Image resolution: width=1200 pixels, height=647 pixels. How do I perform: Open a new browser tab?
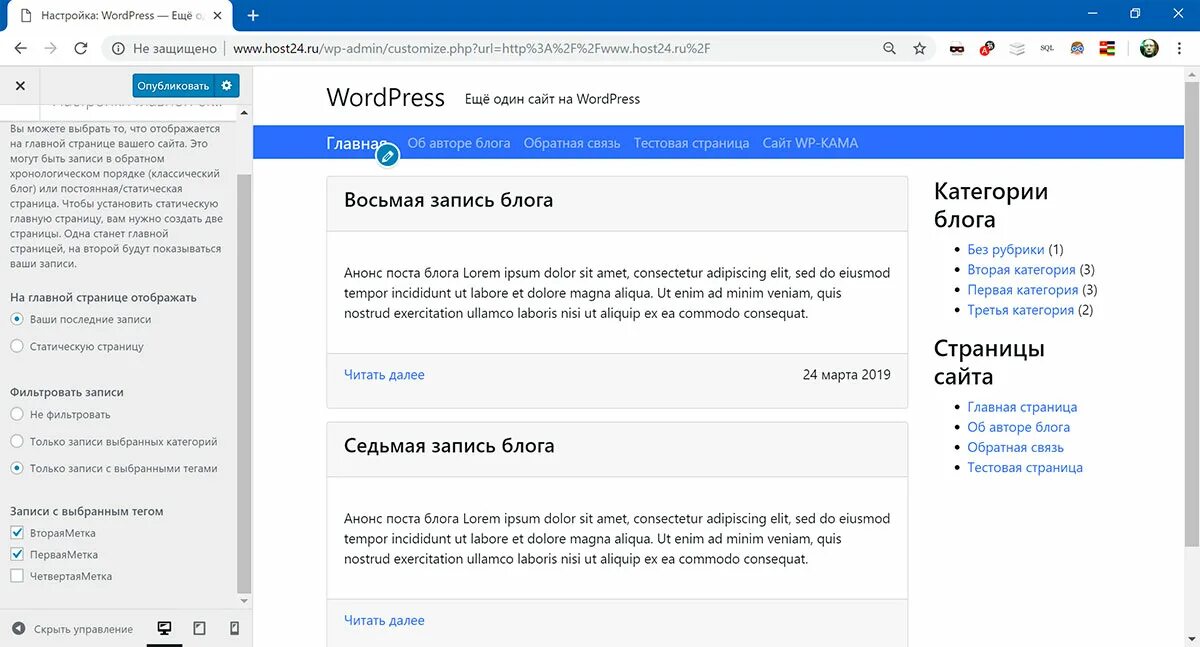tap(253, 15)
